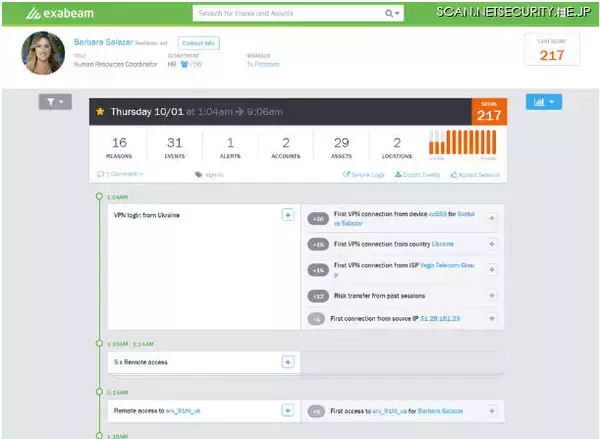Screen dimensions: 600x439
Task: Open the blue chart view dropdown
Action: 544,102
